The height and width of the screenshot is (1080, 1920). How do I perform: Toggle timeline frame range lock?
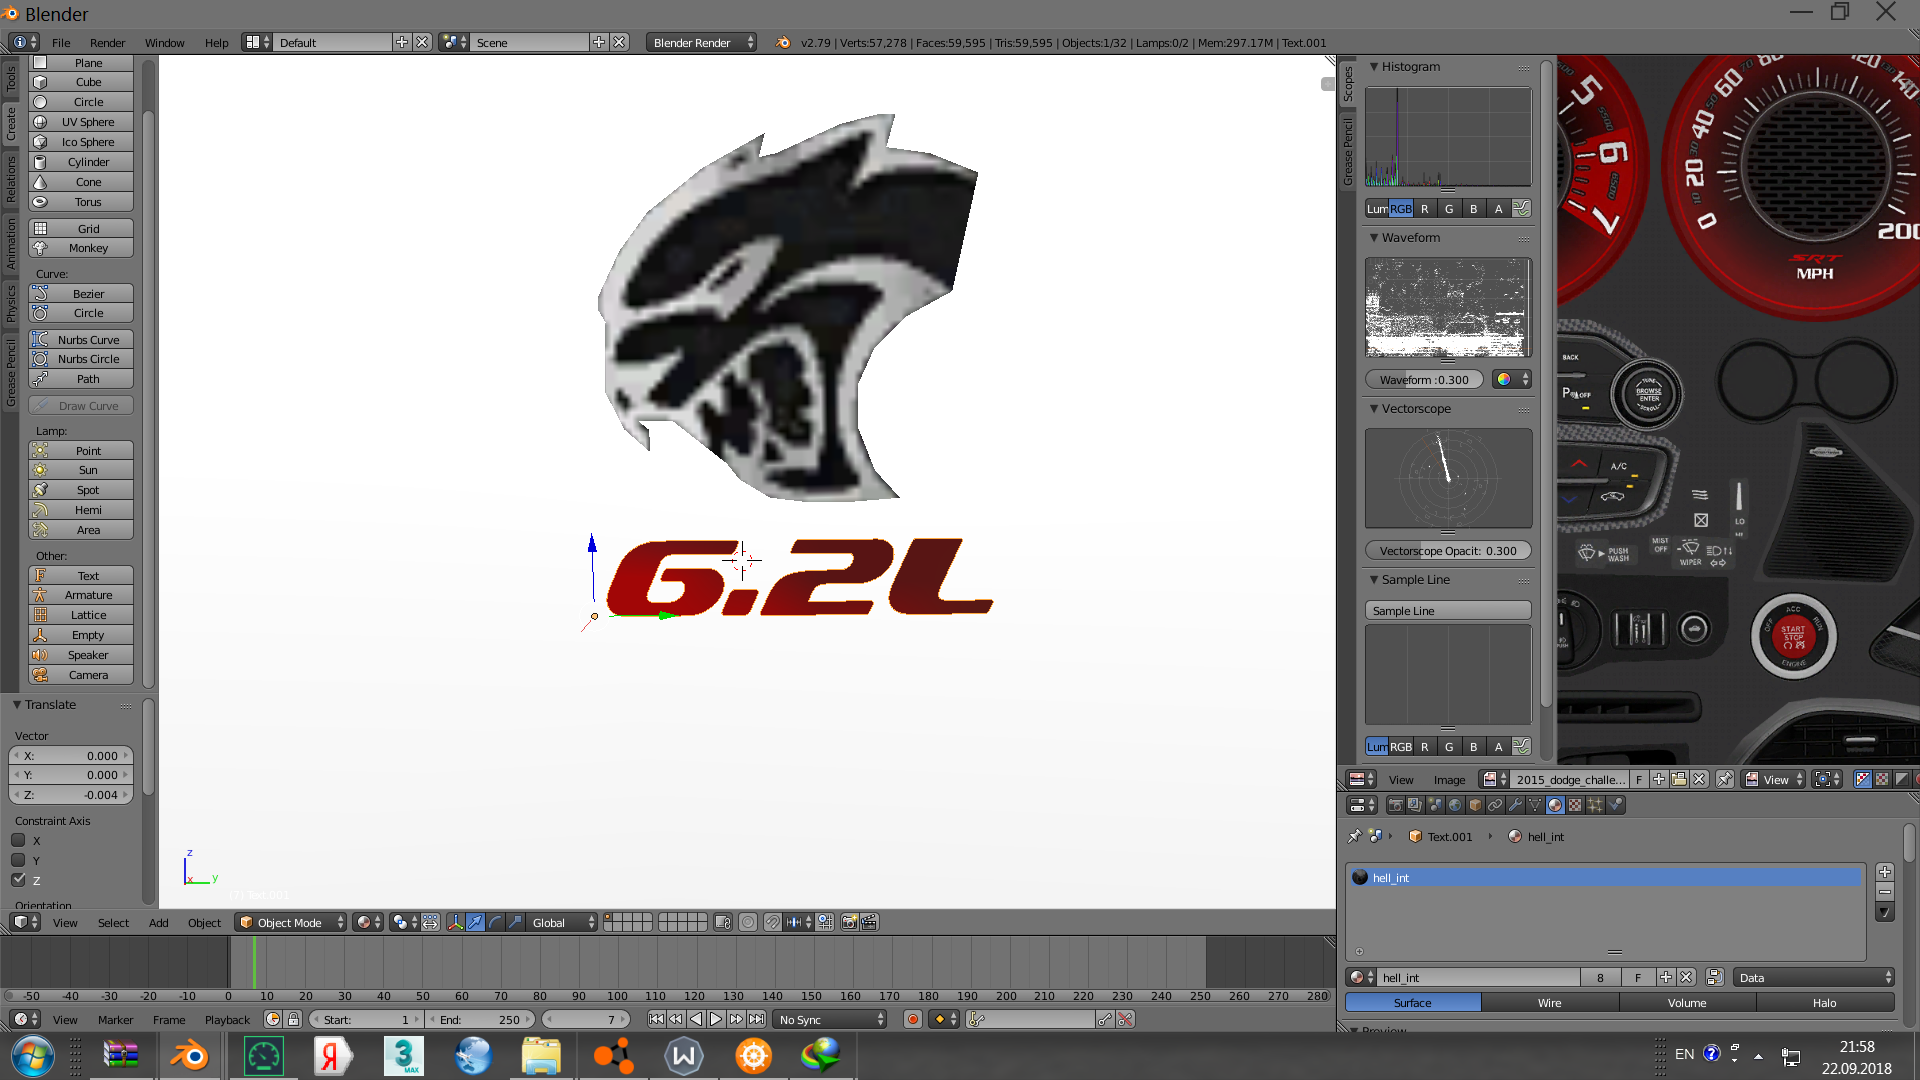293,1019
